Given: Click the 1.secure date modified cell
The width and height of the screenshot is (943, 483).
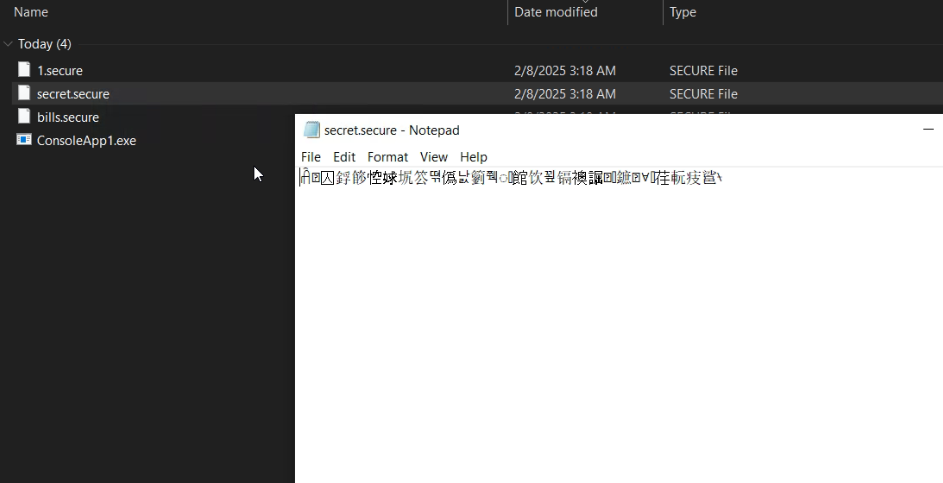Looking at the screenshot, I should 565,70.
